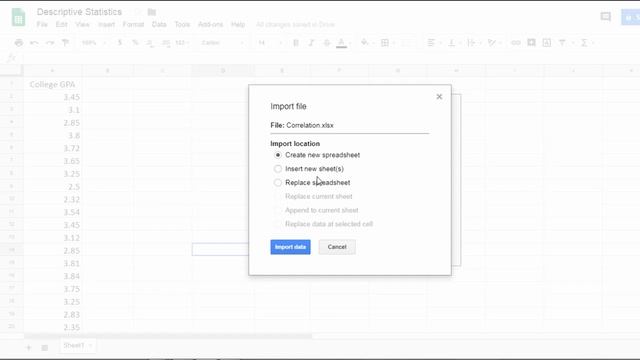Click the Print icon in the toolbar
Screen dimensions: 640x360
coord(19,42)
